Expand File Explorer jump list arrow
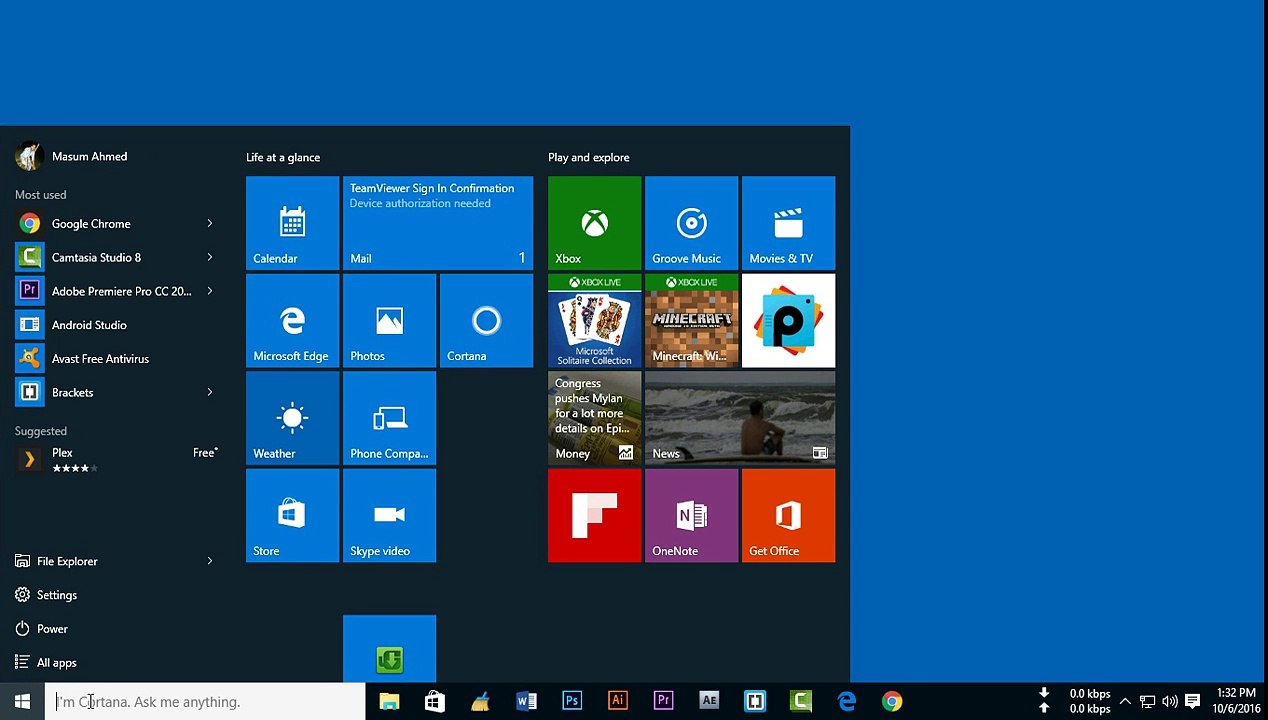 click(210, 561)
